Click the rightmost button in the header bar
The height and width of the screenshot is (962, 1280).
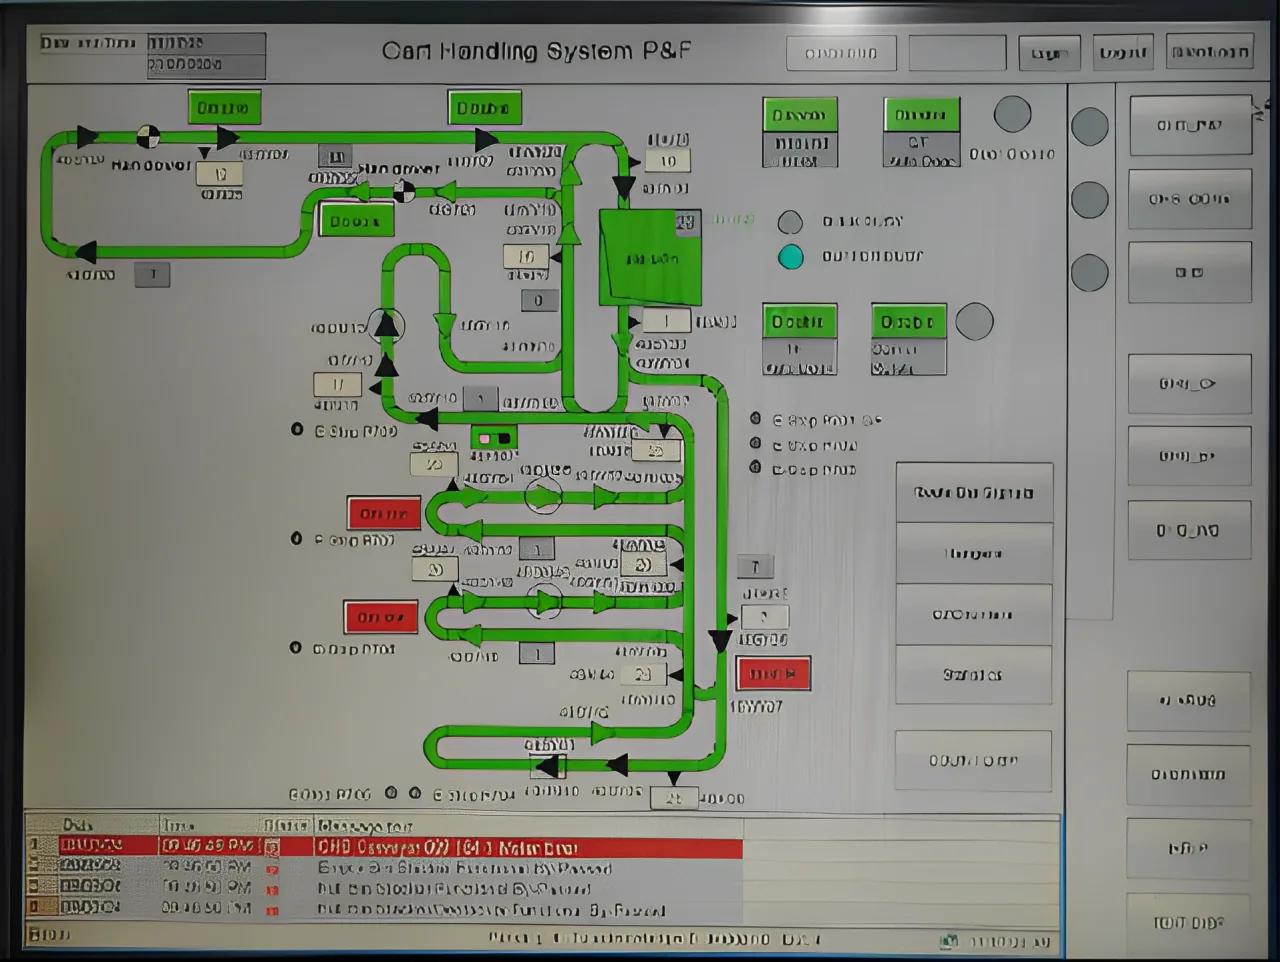point(1209,52)
